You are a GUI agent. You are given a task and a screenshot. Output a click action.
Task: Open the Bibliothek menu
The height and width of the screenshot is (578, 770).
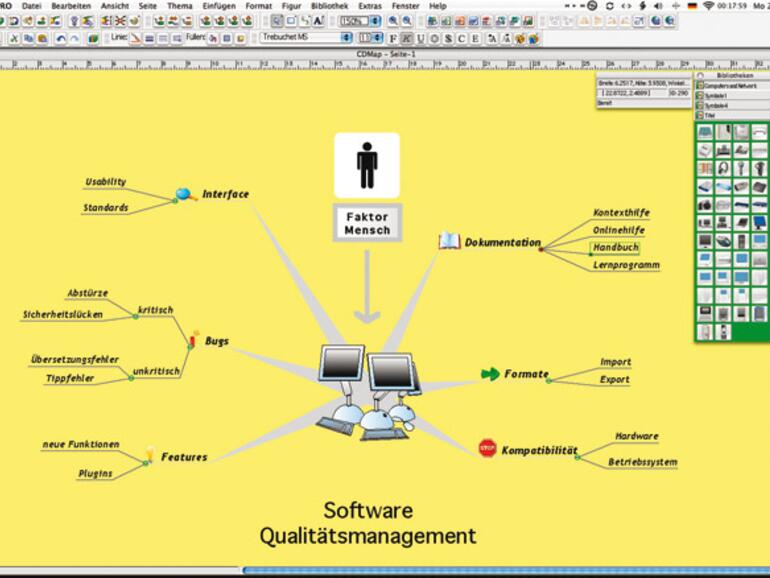[x=330, y=6]
